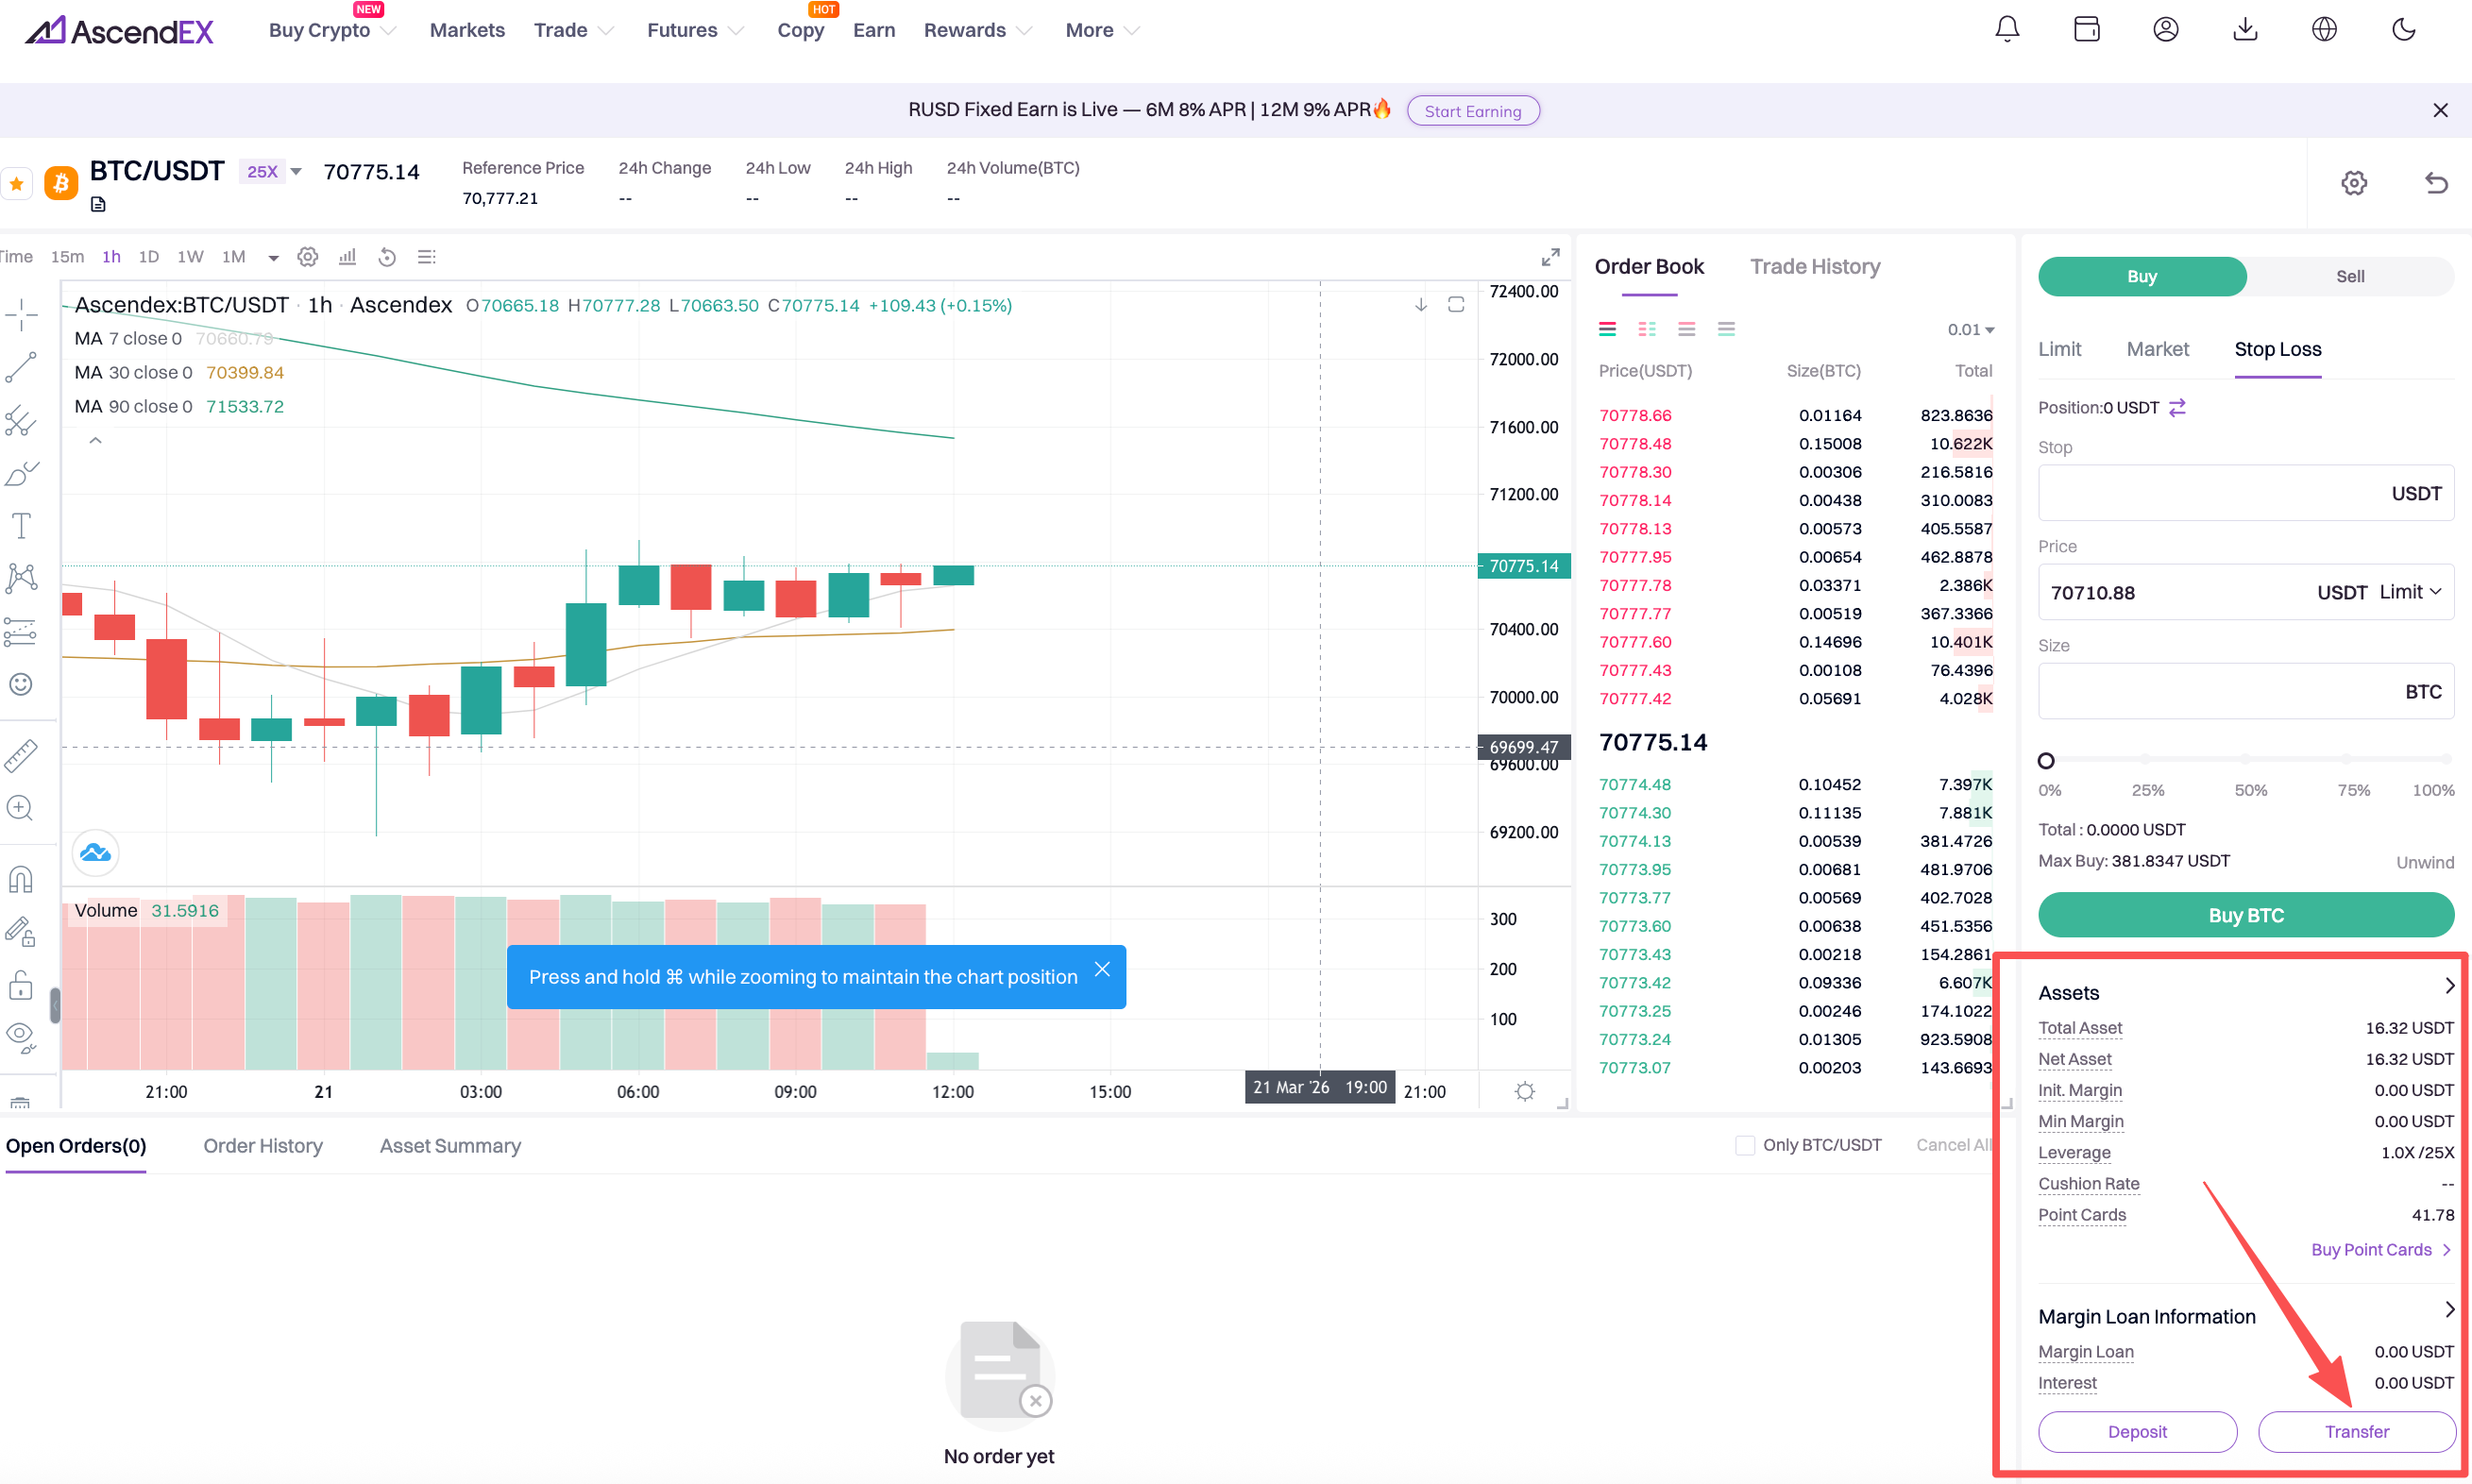Open trading settings gear icon
The image size is (2472, 1484).
pos(2354,183)
